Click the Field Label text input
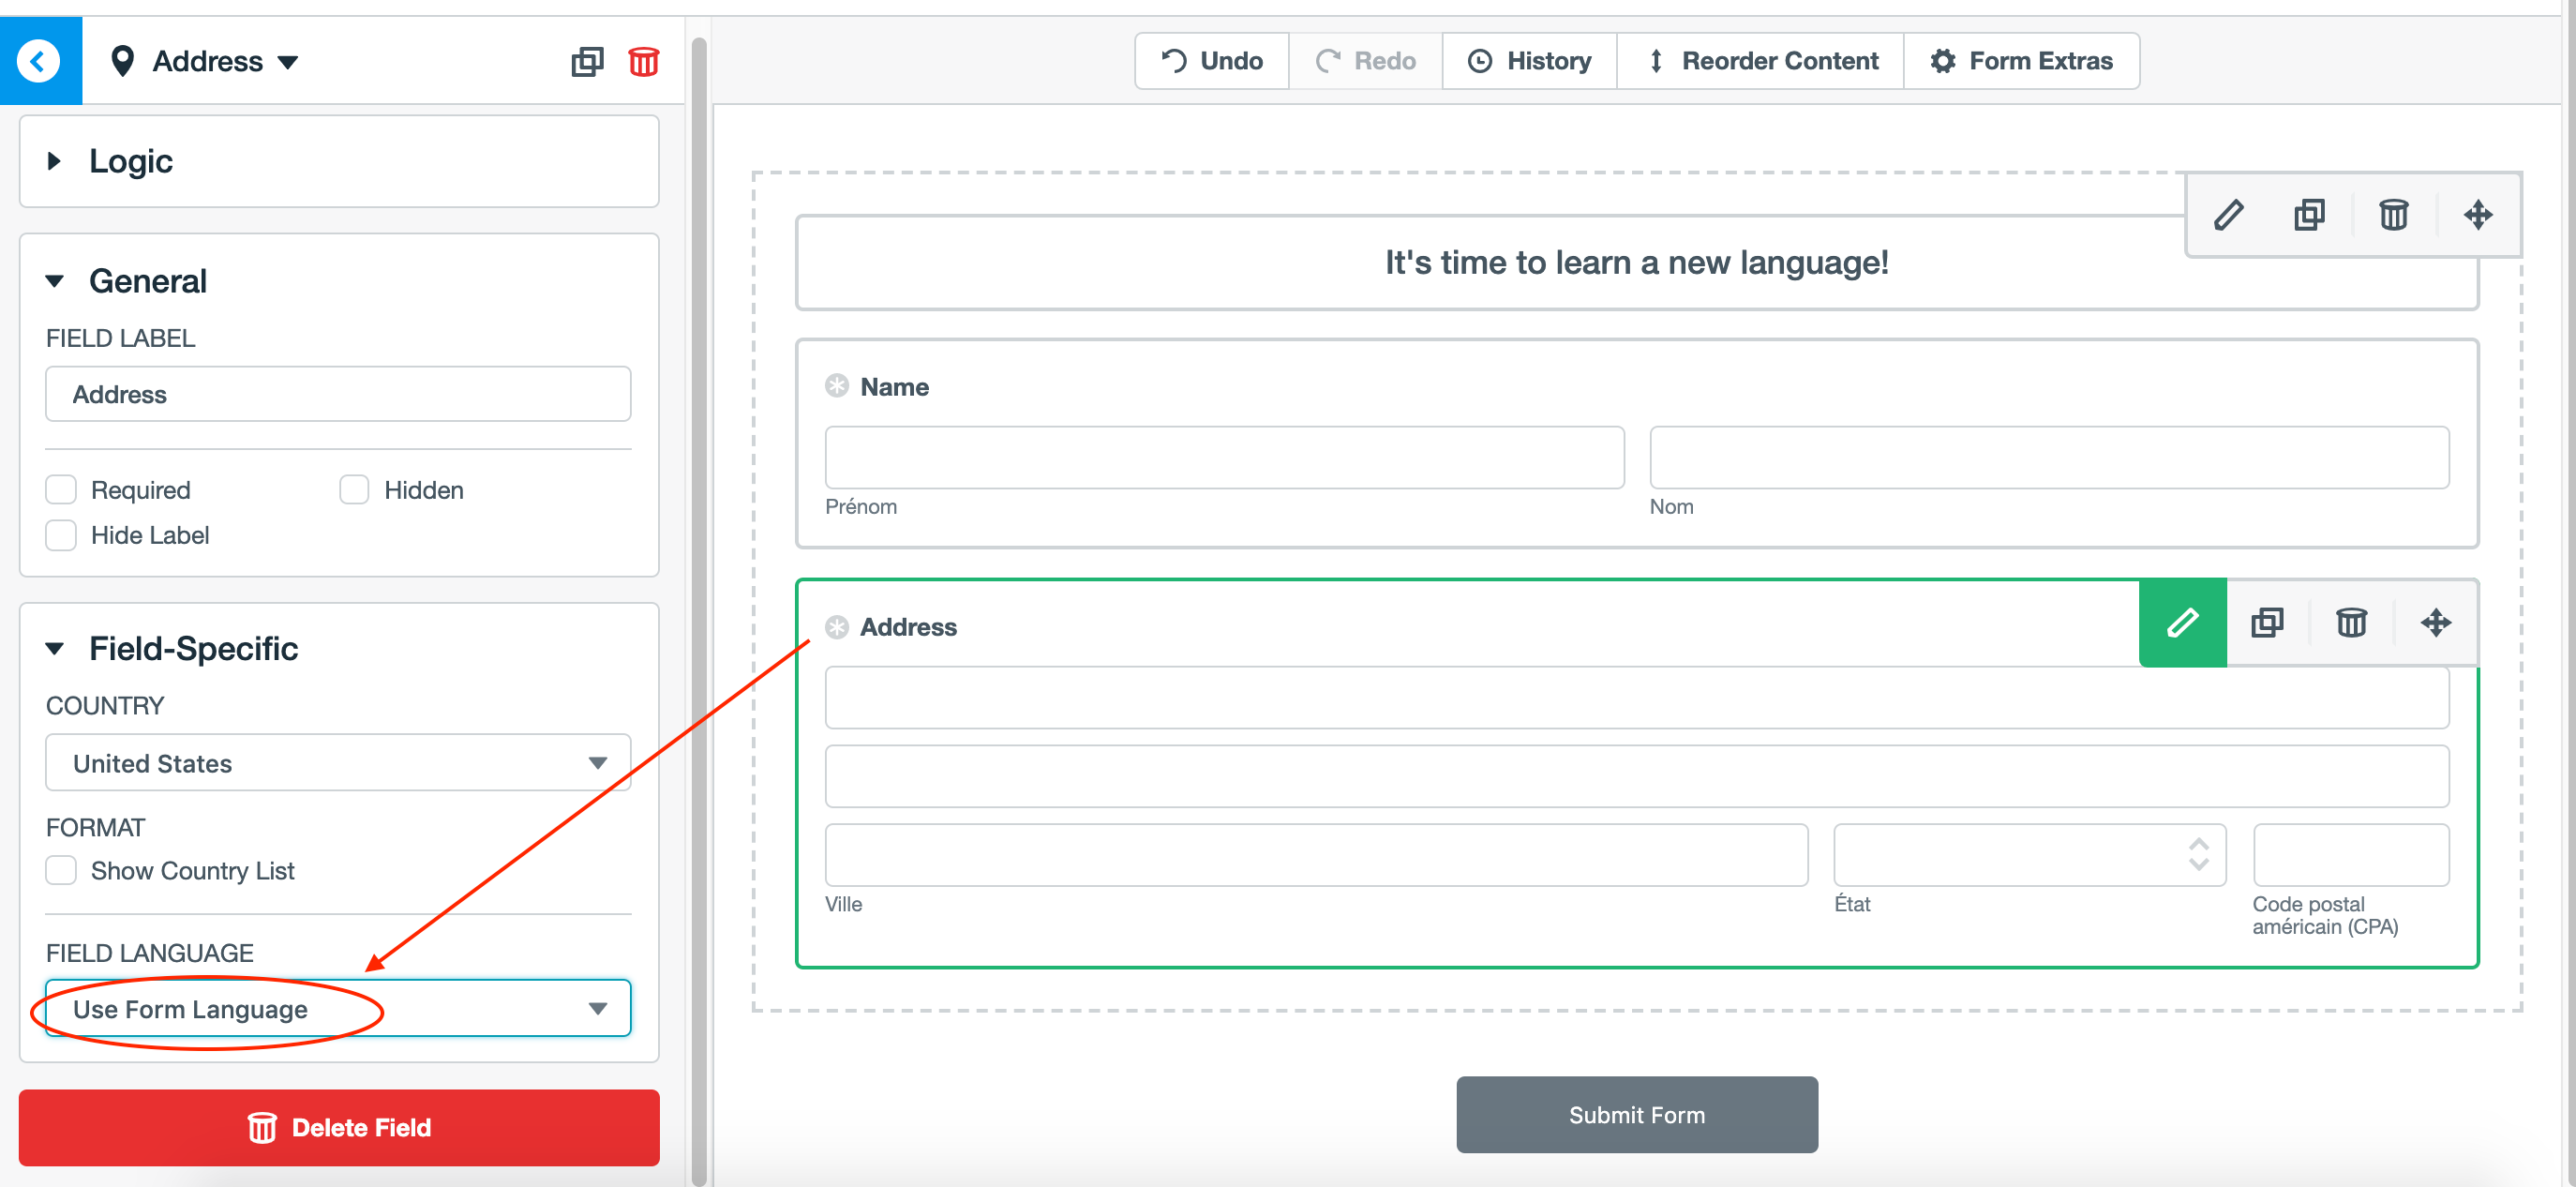Screen dimensions: 2576x1187 coord(338,395)
